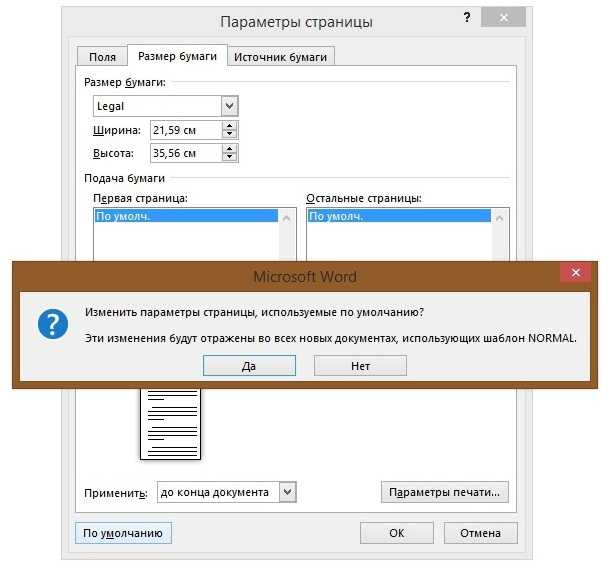Screen dimensions: 613x577
Task: Decline with the Нет button
Action: coord(360,366)
